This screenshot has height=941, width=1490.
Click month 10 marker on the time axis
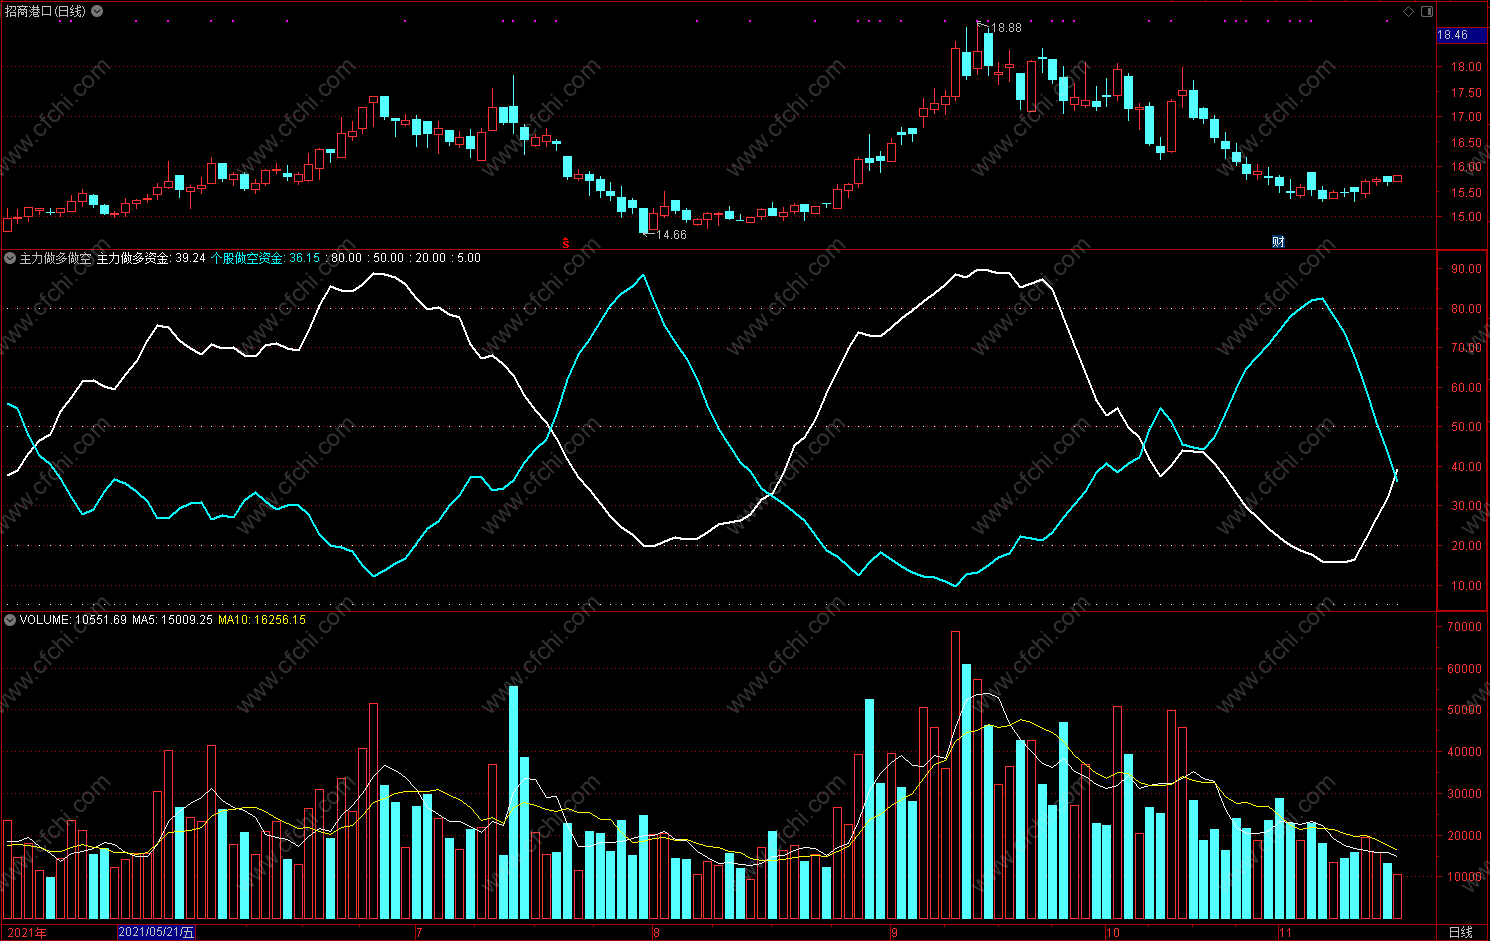coord(1113,932)
